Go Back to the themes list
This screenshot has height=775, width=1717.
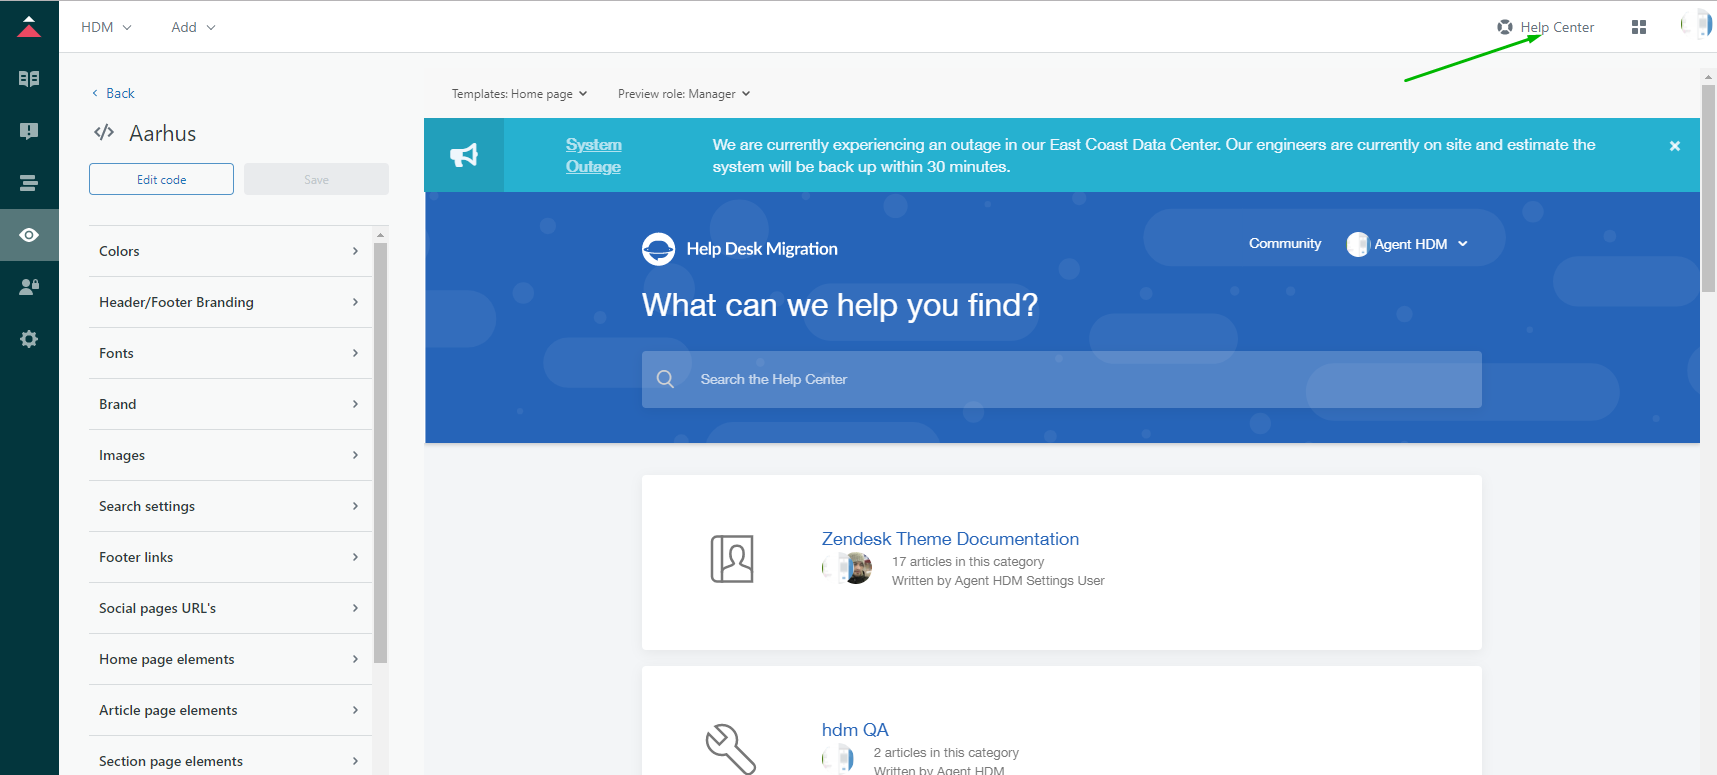pos(113,93)
